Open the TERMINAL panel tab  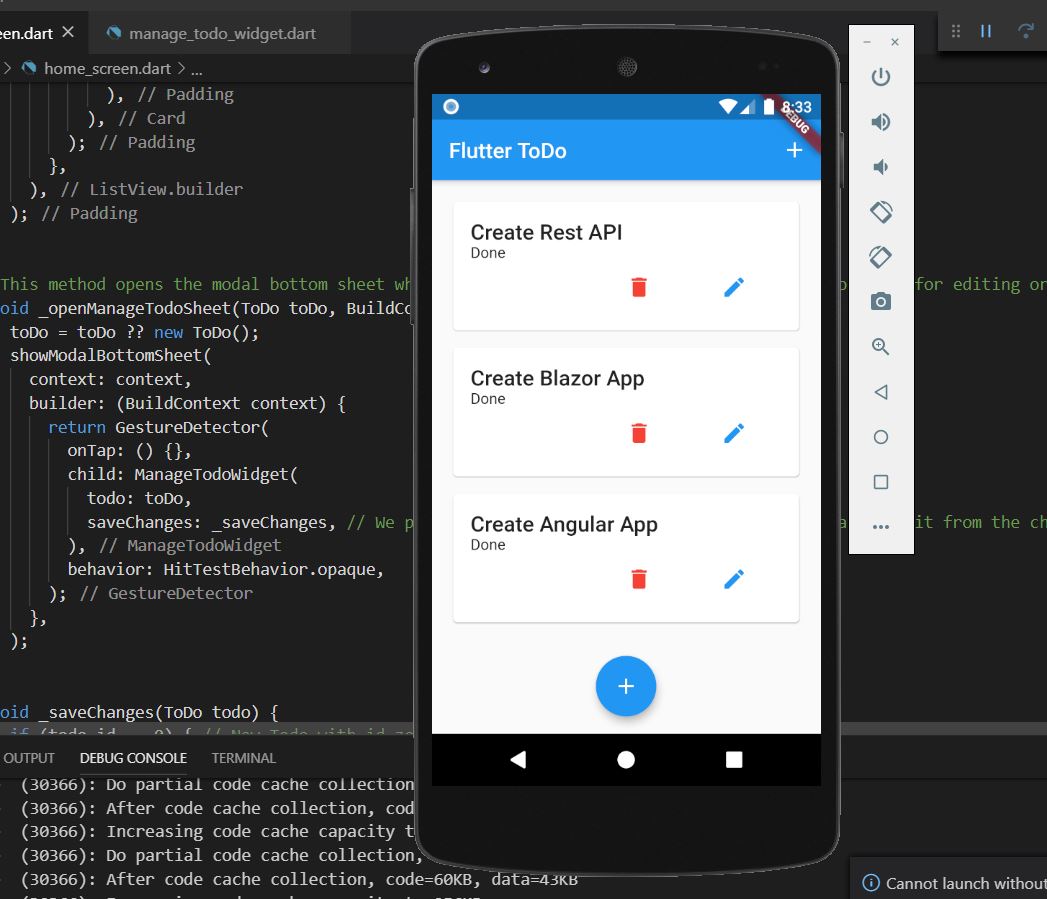[243, 758]
